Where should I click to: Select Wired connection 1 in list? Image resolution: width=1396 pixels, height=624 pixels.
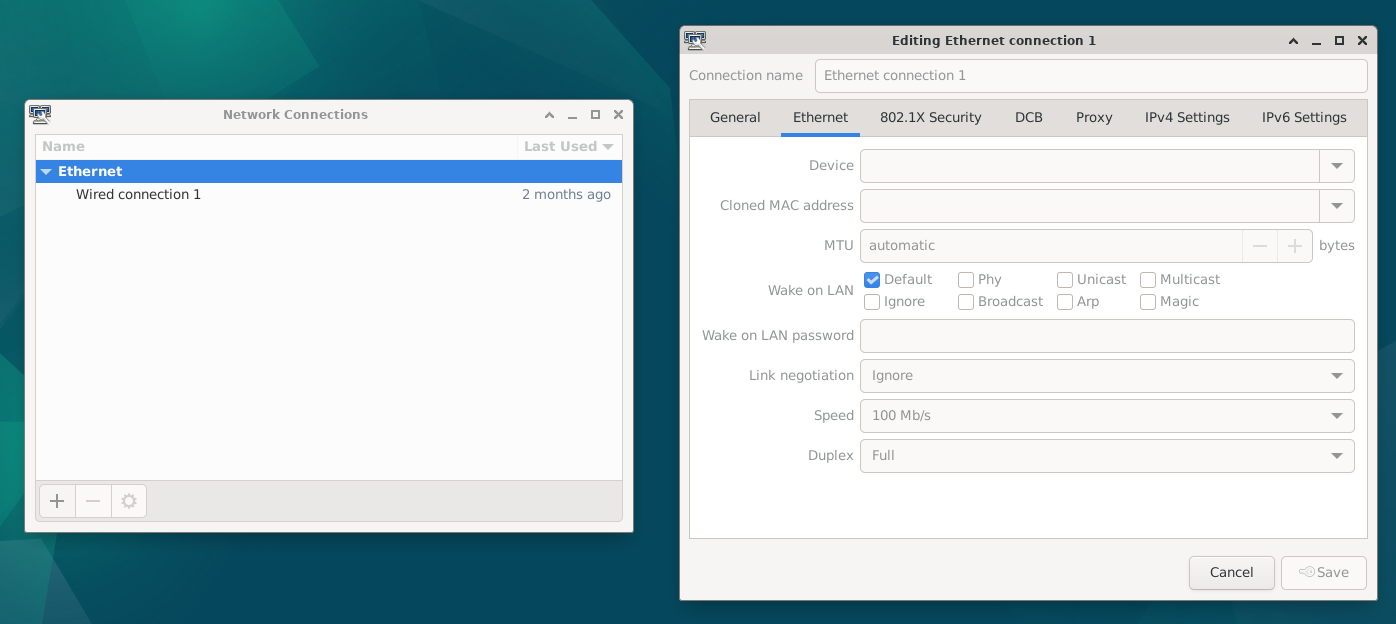coord(138,194)
